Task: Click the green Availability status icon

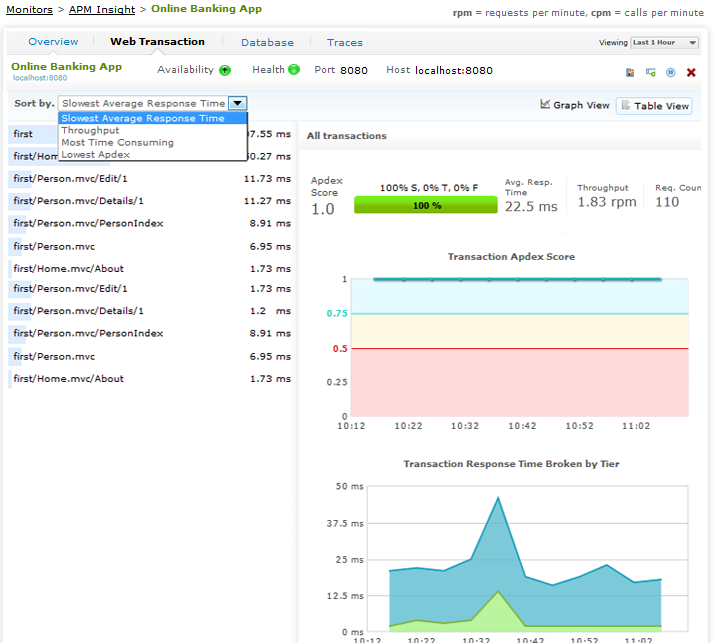Action: (225, 70)
